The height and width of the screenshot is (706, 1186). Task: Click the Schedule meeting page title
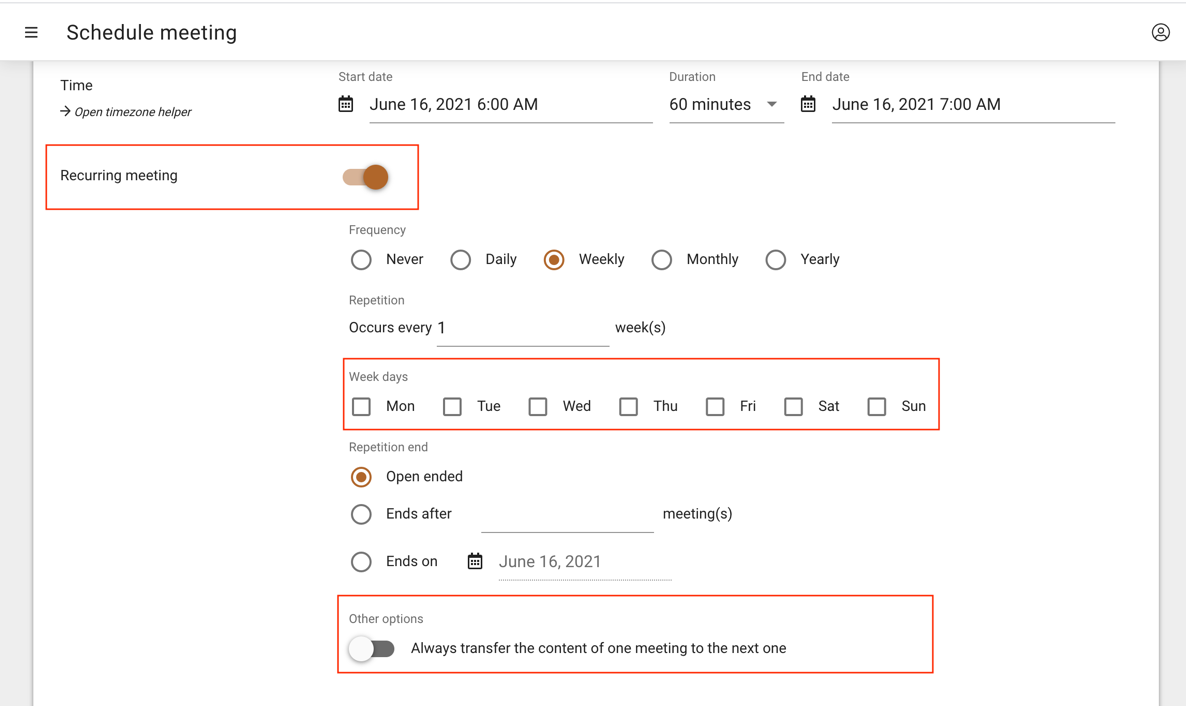152,33
